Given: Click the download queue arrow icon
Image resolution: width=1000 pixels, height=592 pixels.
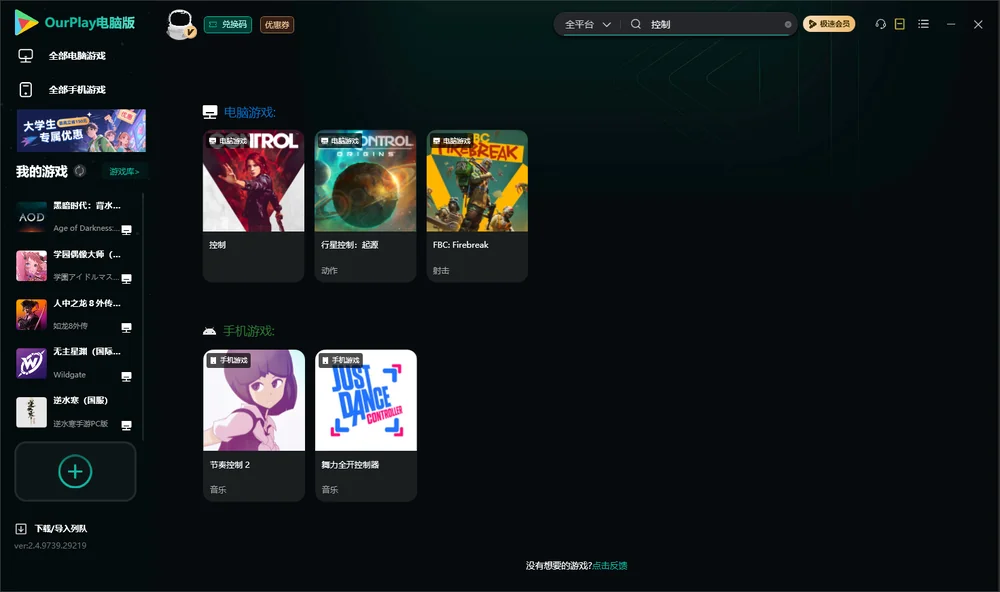Looking at the screenshot, I should coord(21,529).
